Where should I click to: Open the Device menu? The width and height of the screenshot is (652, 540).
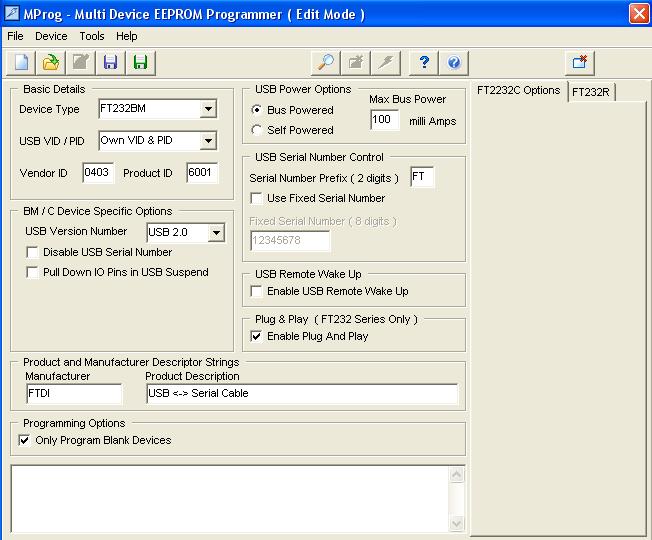(x=51, y=36)
